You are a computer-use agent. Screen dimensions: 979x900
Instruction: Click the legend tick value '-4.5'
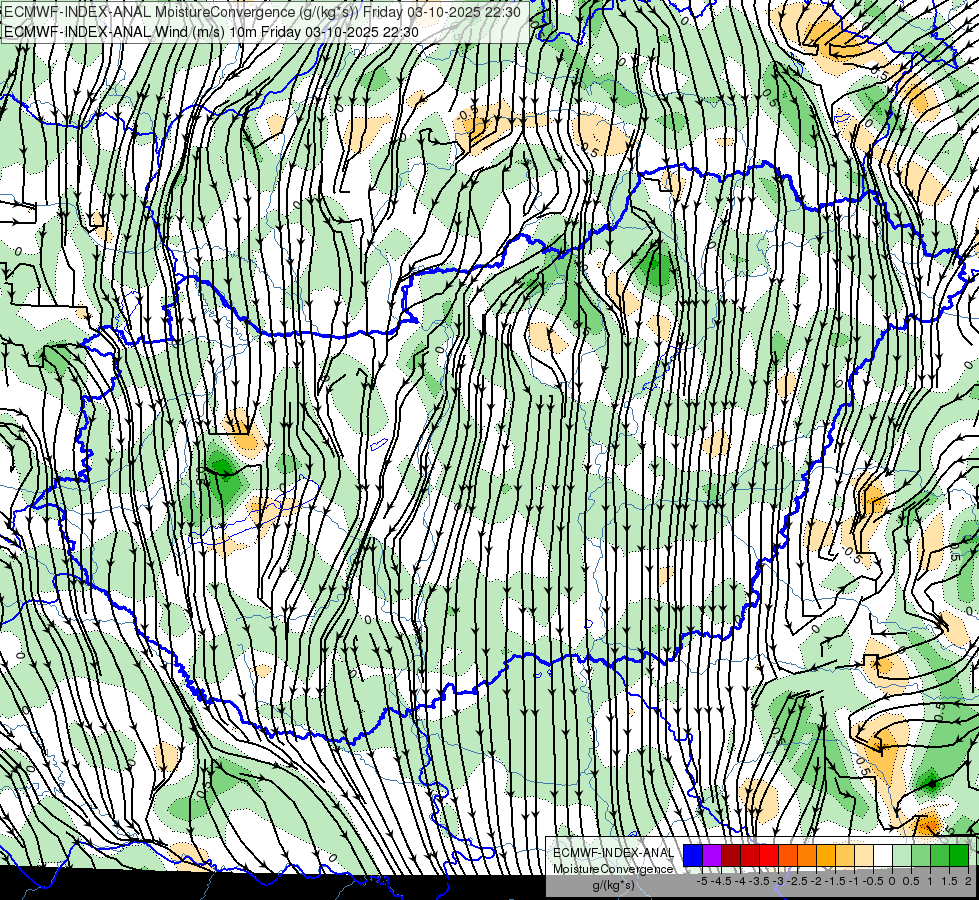coord(722,881)
